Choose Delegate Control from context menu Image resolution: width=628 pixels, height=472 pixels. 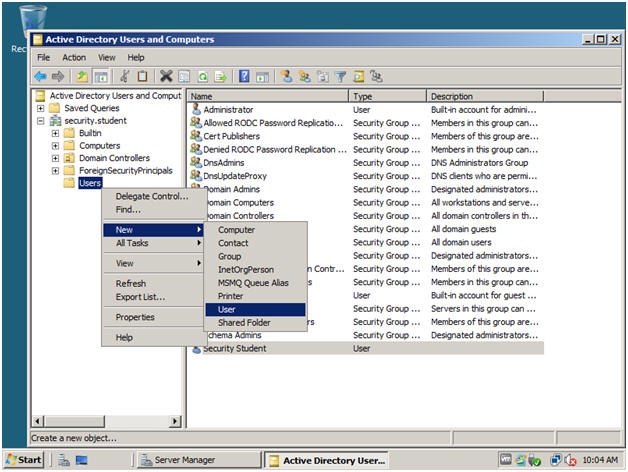pos(153,196)
